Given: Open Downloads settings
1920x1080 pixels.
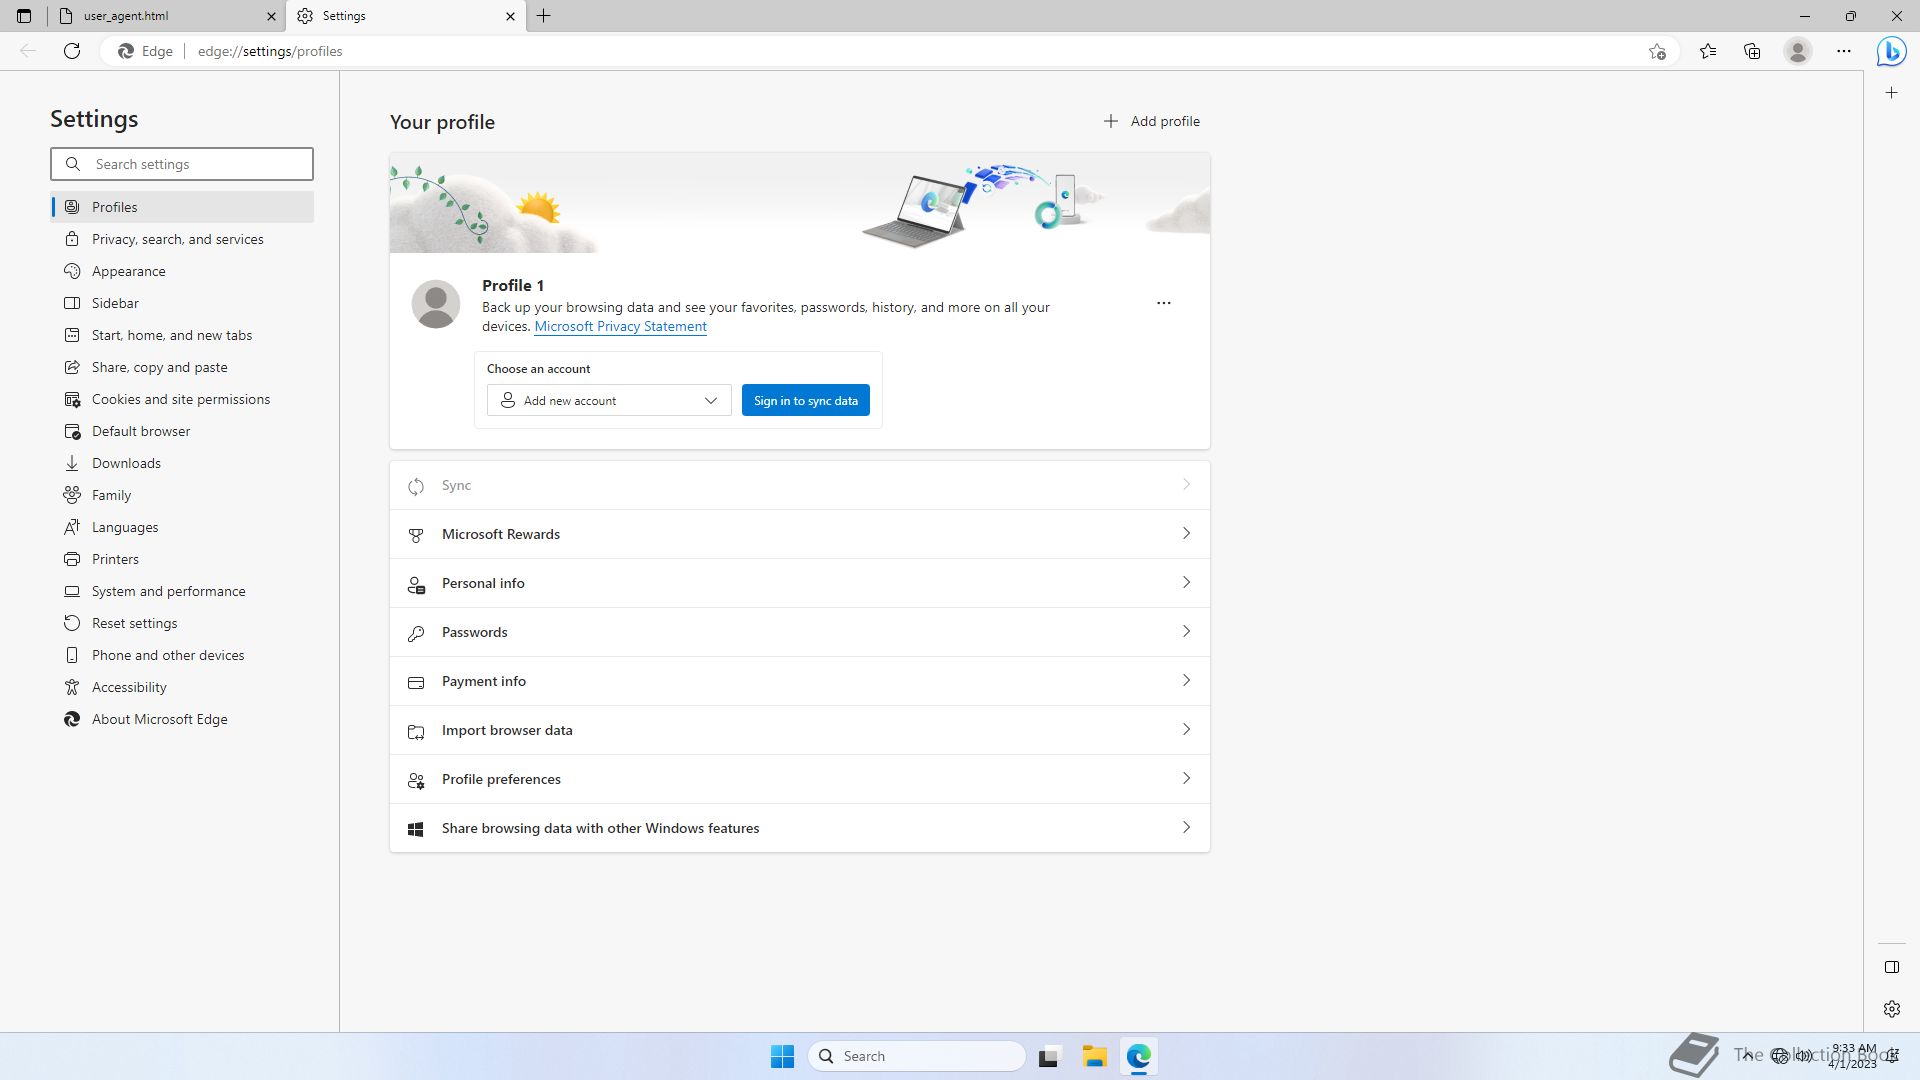Looking at the screenshot, I should (x=182, y=463).
